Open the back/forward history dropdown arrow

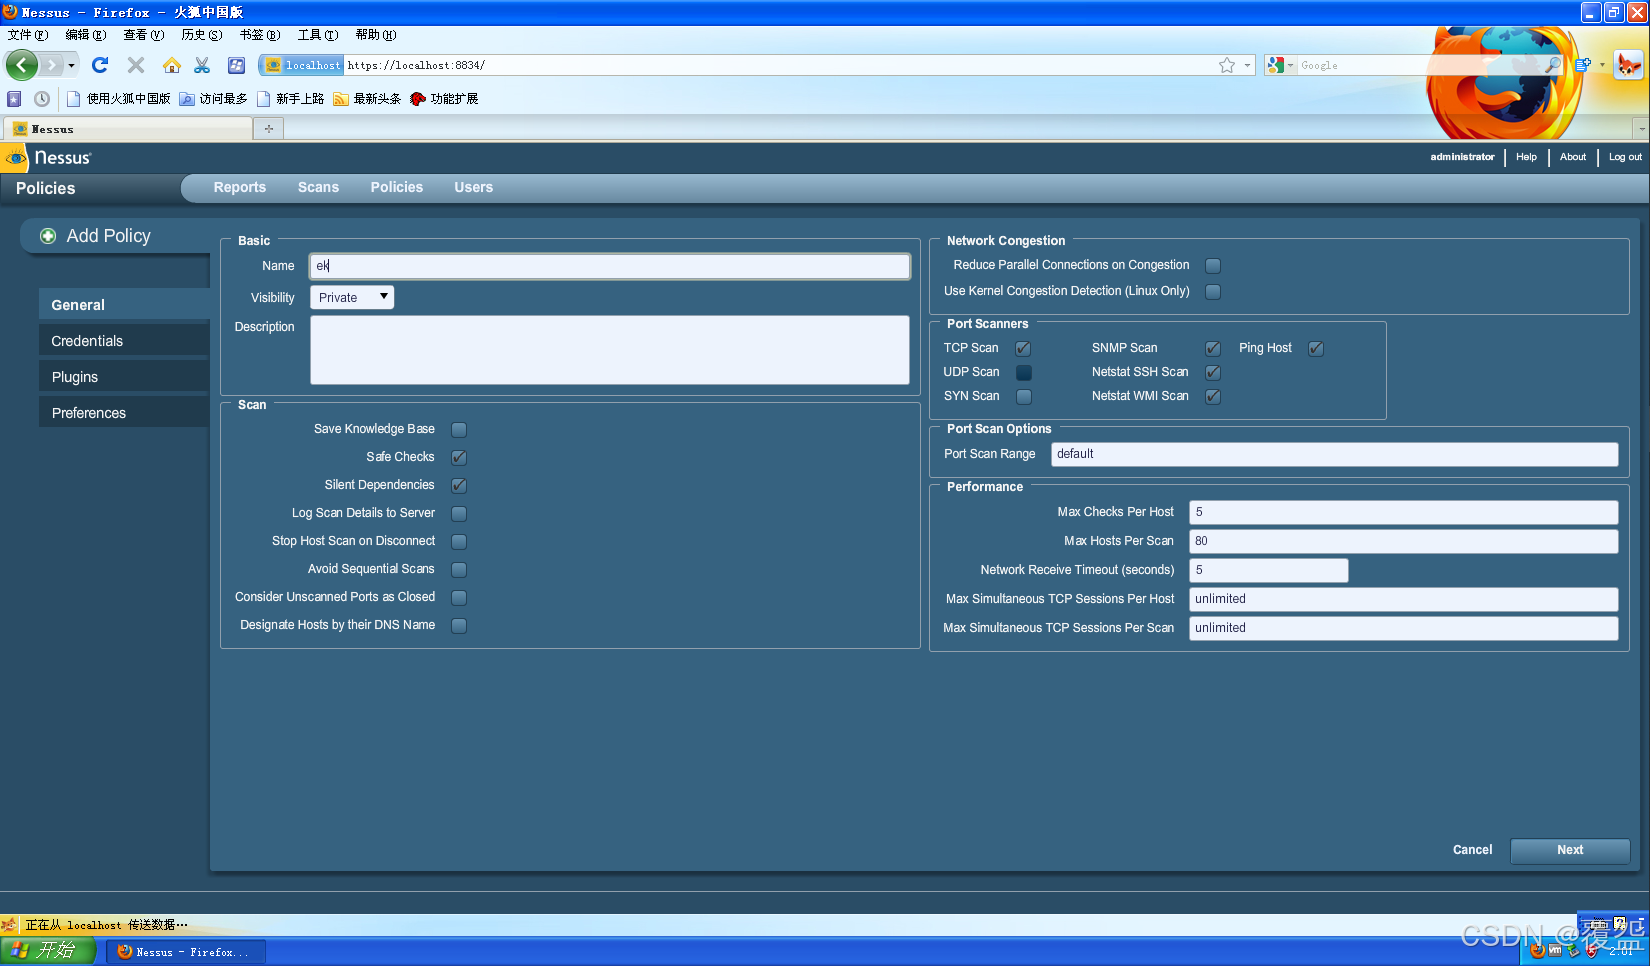pos(71,65)
